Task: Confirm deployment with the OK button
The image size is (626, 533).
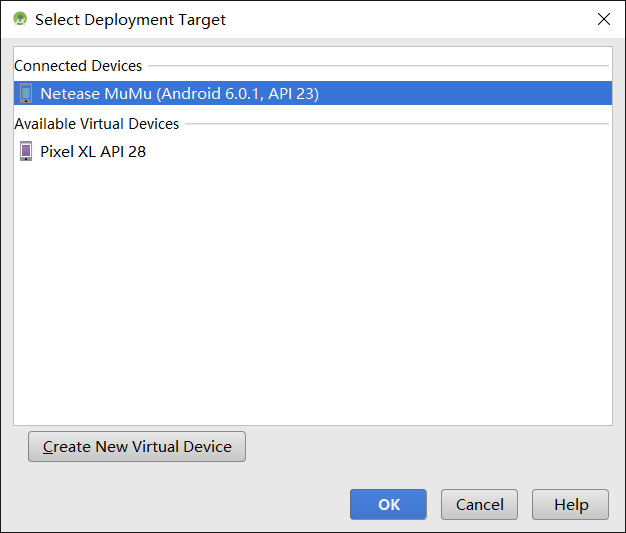Action: (x=388, y=505)
